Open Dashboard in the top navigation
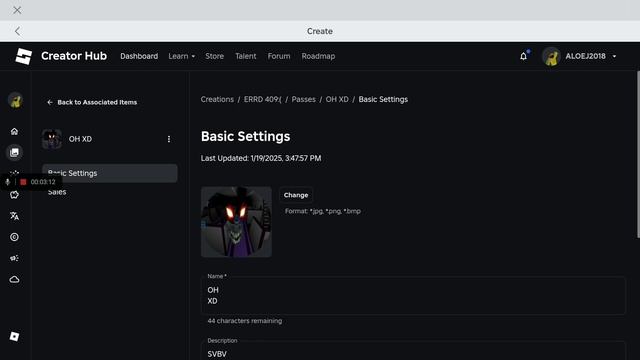Image resolution: width=640 pixels, height=360 pixels. click(139, 56)
